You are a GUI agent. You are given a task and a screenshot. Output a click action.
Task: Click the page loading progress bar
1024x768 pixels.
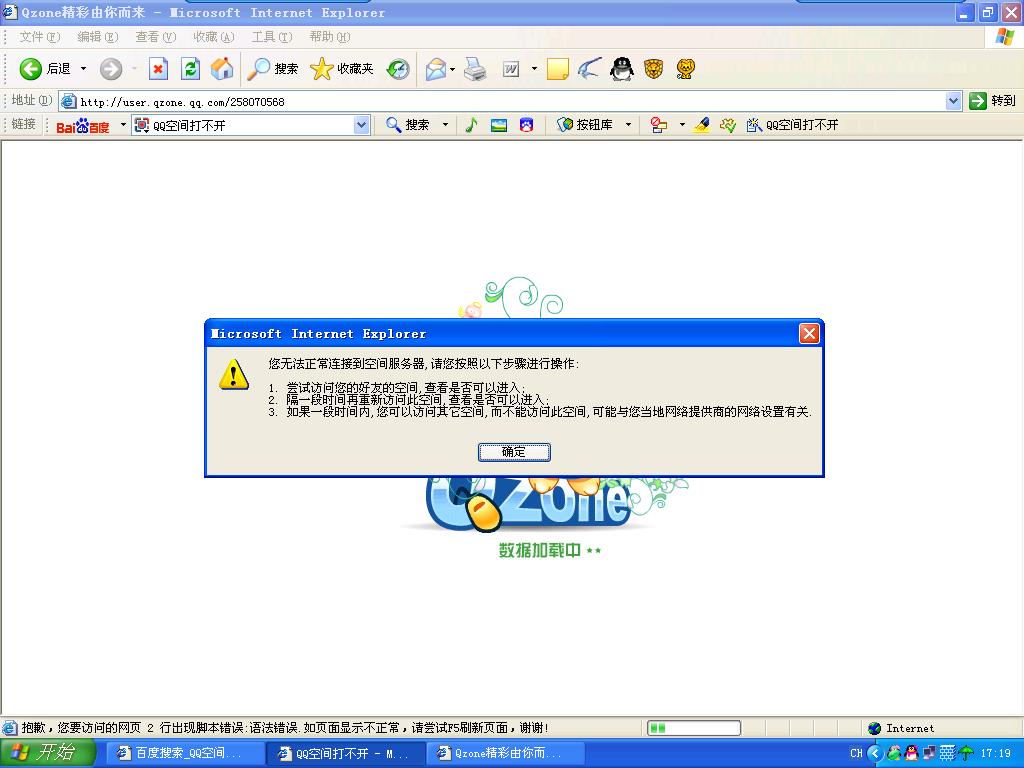[694, 728]
